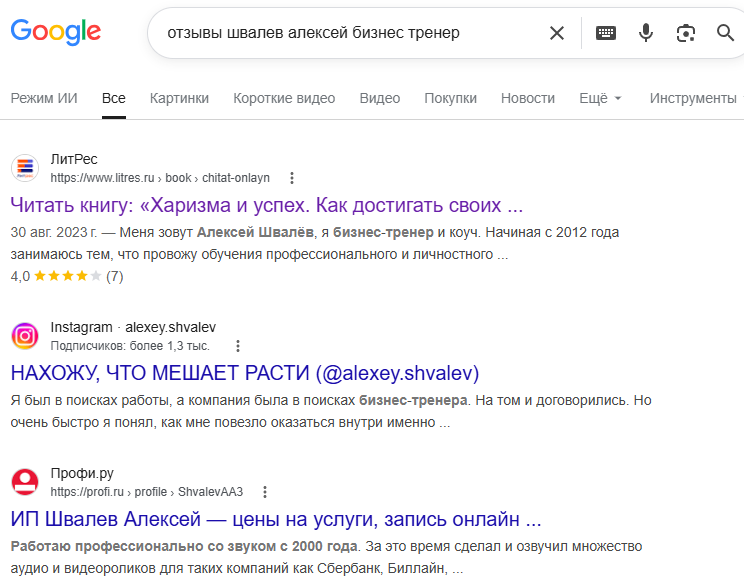Open the Картинки tab
The height and width of the screenshot is (580, 744).
[x=179, y=98]
